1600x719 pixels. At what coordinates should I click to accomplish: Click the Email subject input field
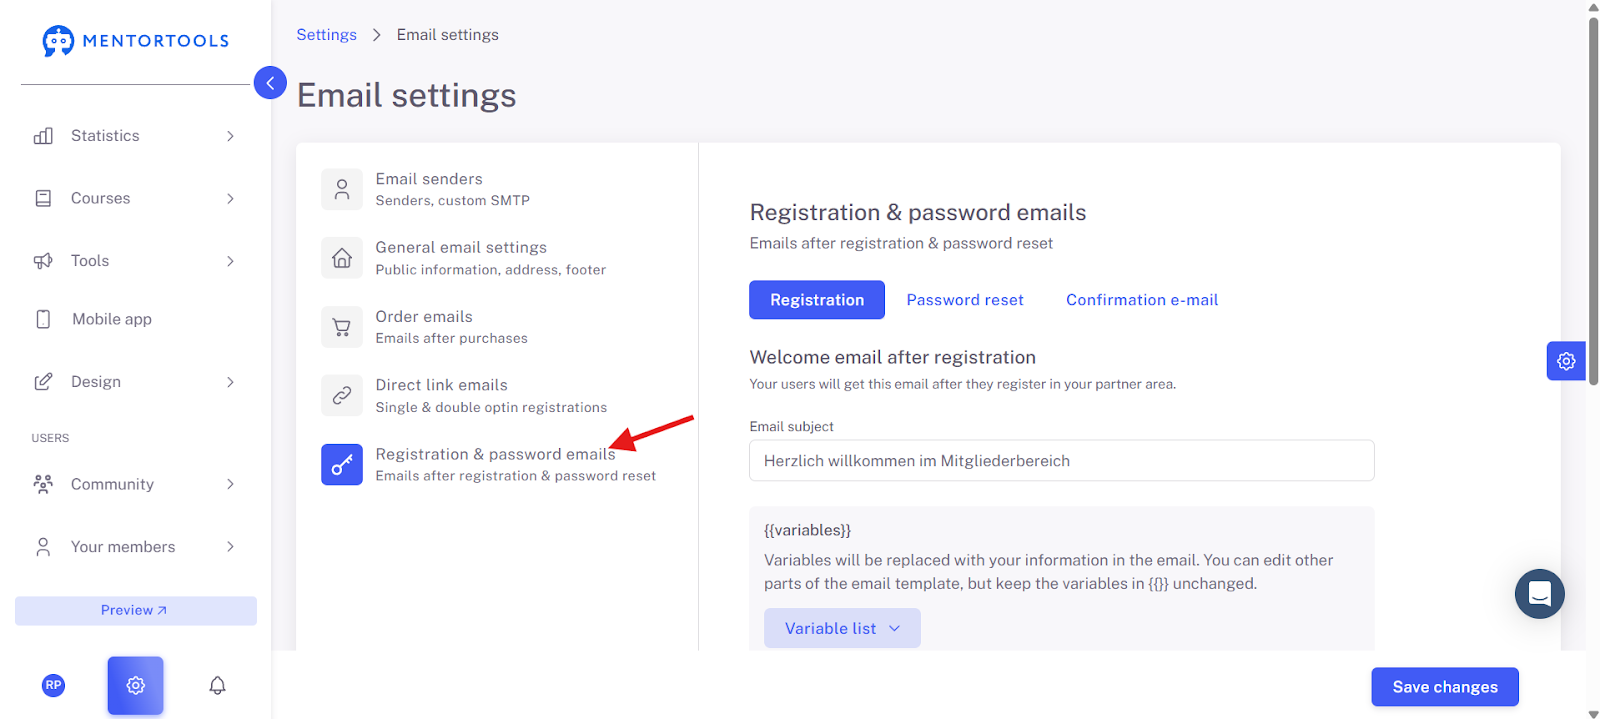tap(1062, 461)
